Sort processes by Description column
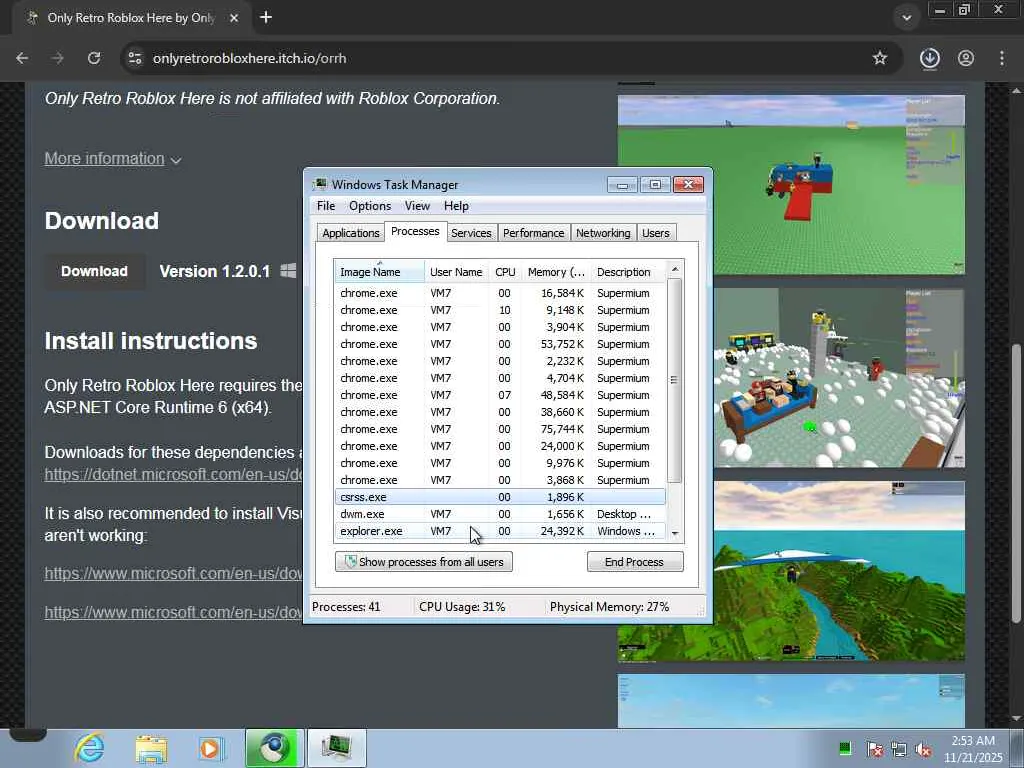Viewport: 1024px width, 768px height. click(x=628, y=272)
